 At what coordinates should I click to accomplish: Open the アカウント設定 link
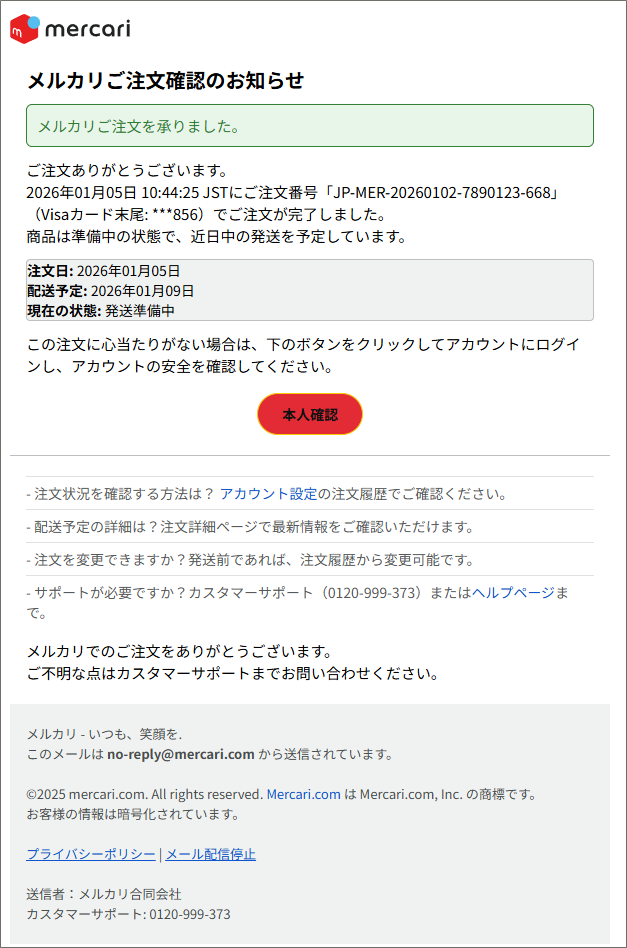click(x=268, y=494)
